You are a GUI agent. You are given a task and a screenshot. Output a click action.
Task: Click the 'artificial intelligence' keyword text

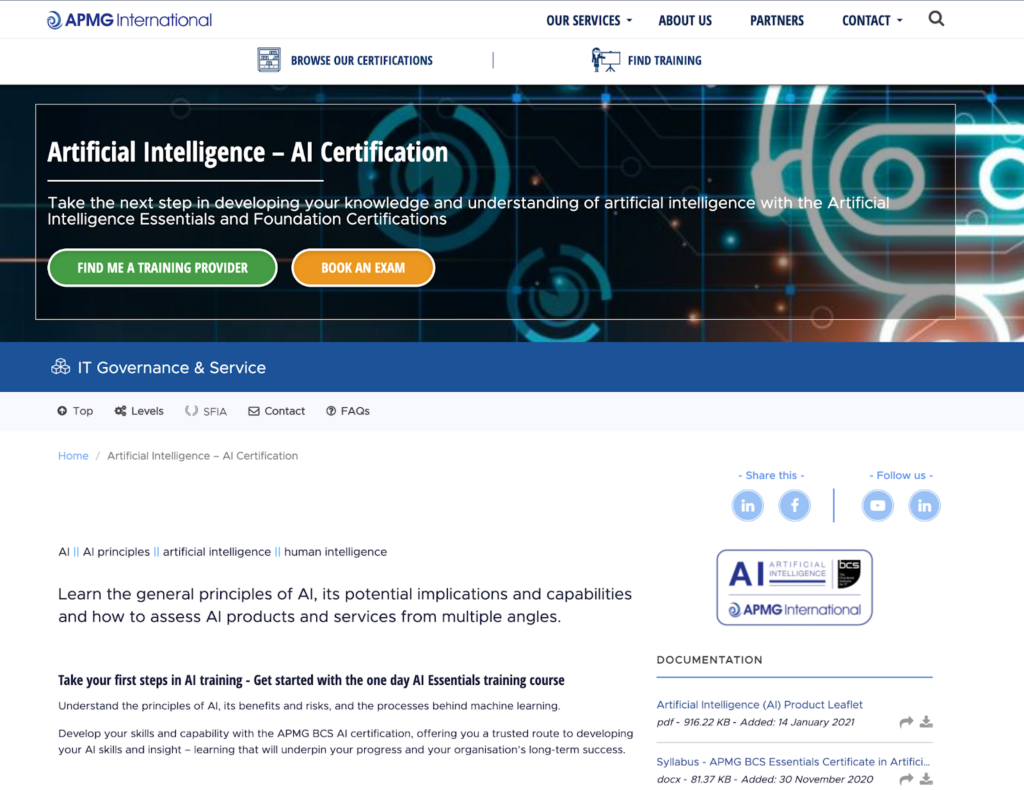[x=217, y=552]
